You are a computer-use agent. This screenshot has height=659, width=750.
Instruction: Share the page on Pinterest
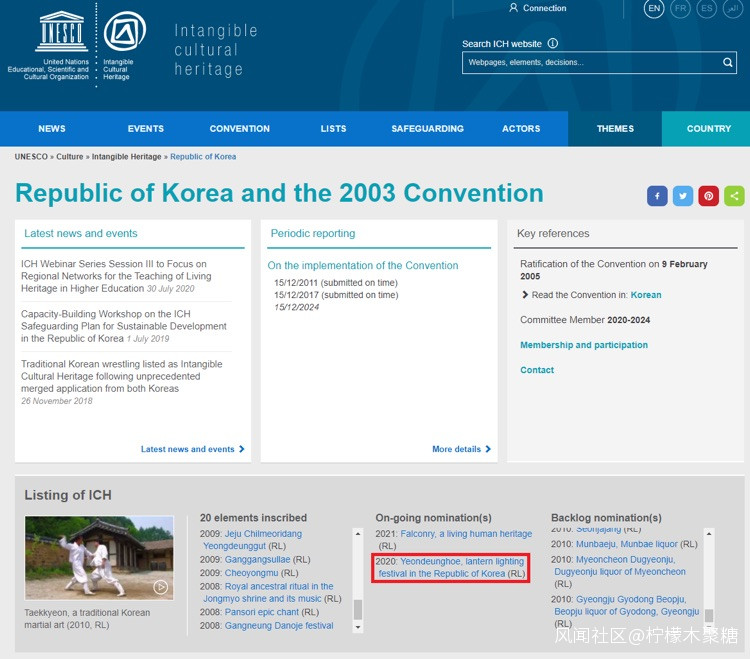[709, 196]
